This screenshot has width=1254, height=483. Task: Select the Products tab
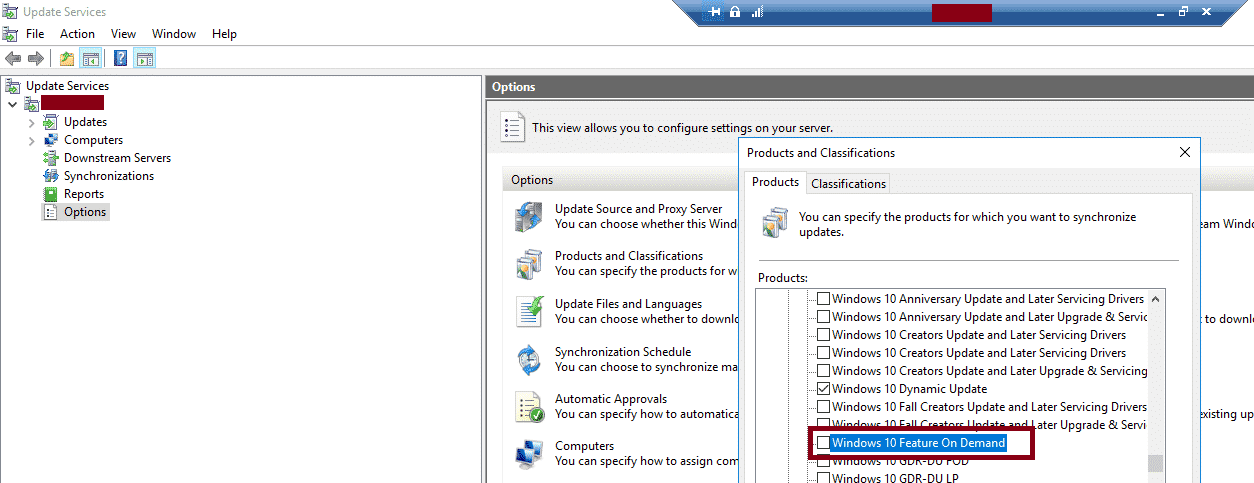(775, 182)
